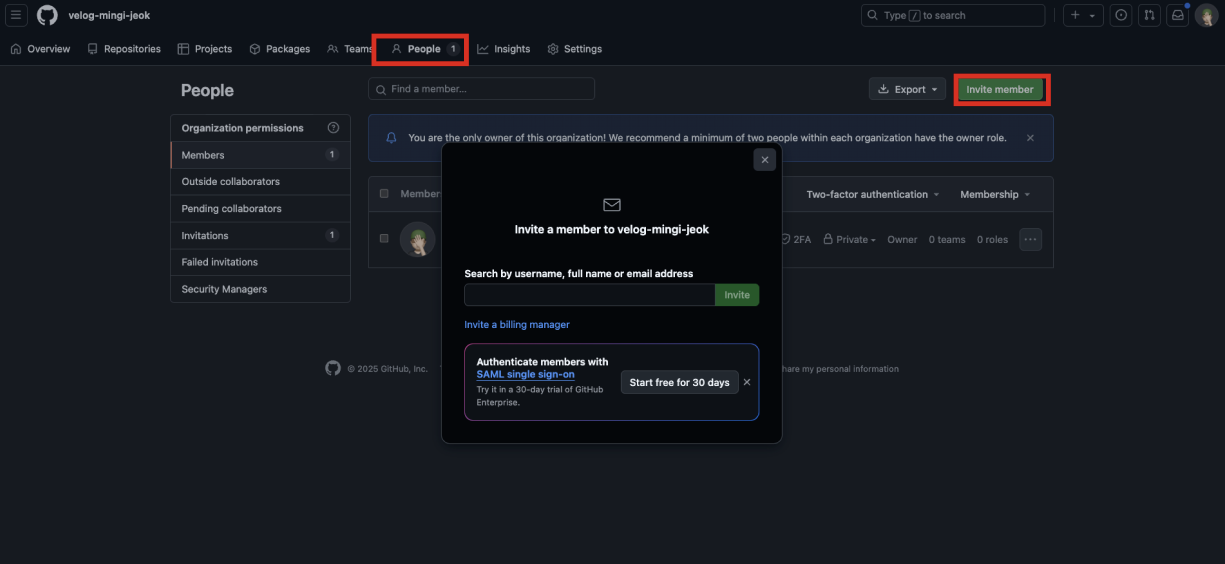Click the 2FA shield badge
The image size is (1225, 564).
797,240
